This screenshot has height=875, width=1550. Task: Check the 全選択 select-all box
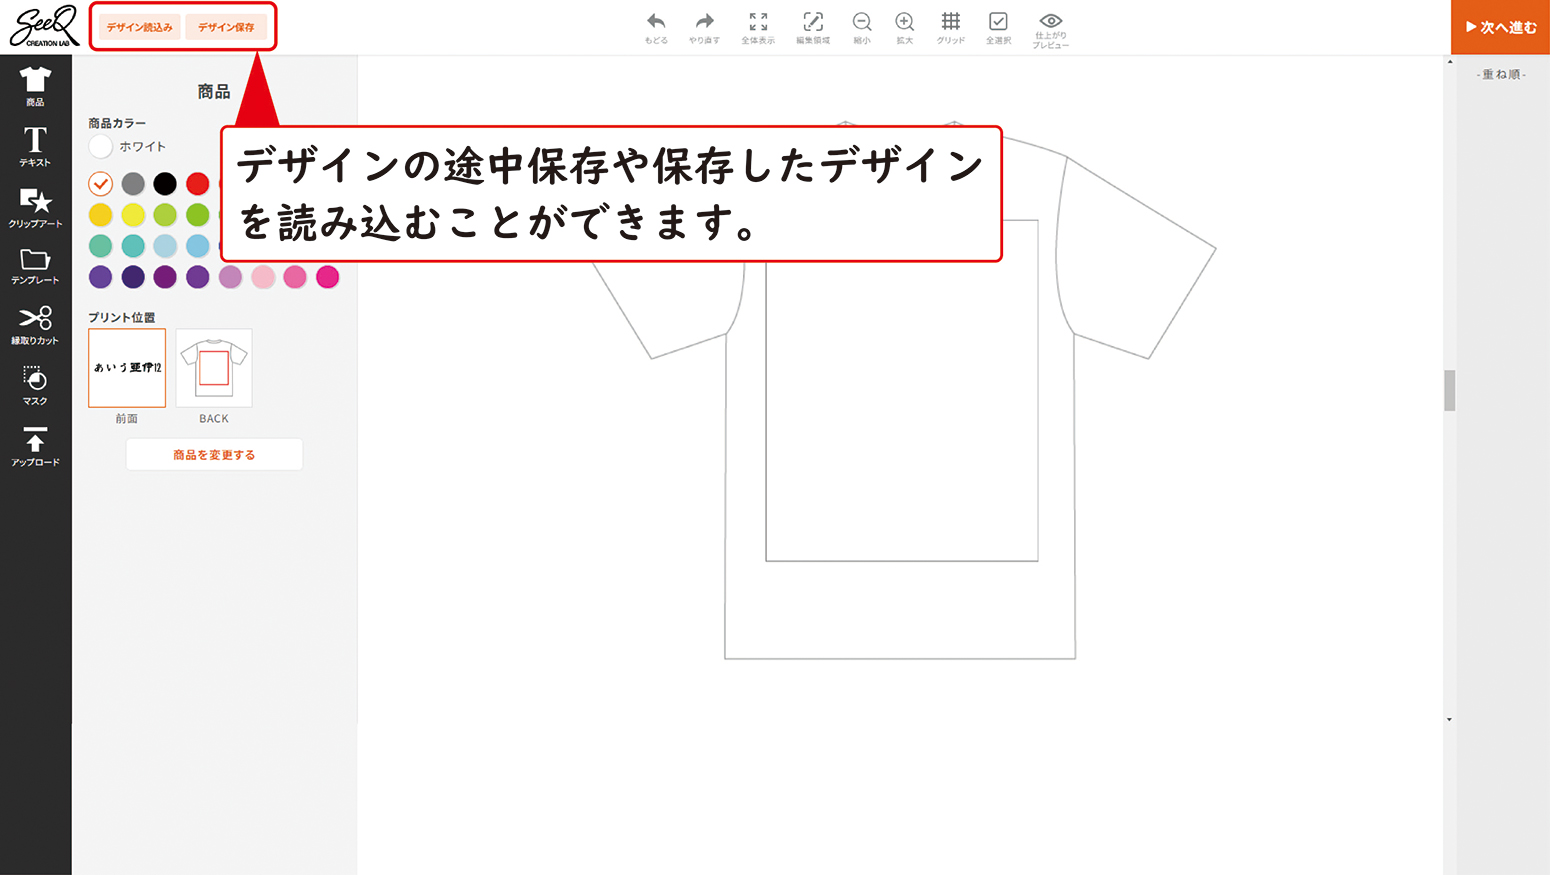click(x=998, y=27)
